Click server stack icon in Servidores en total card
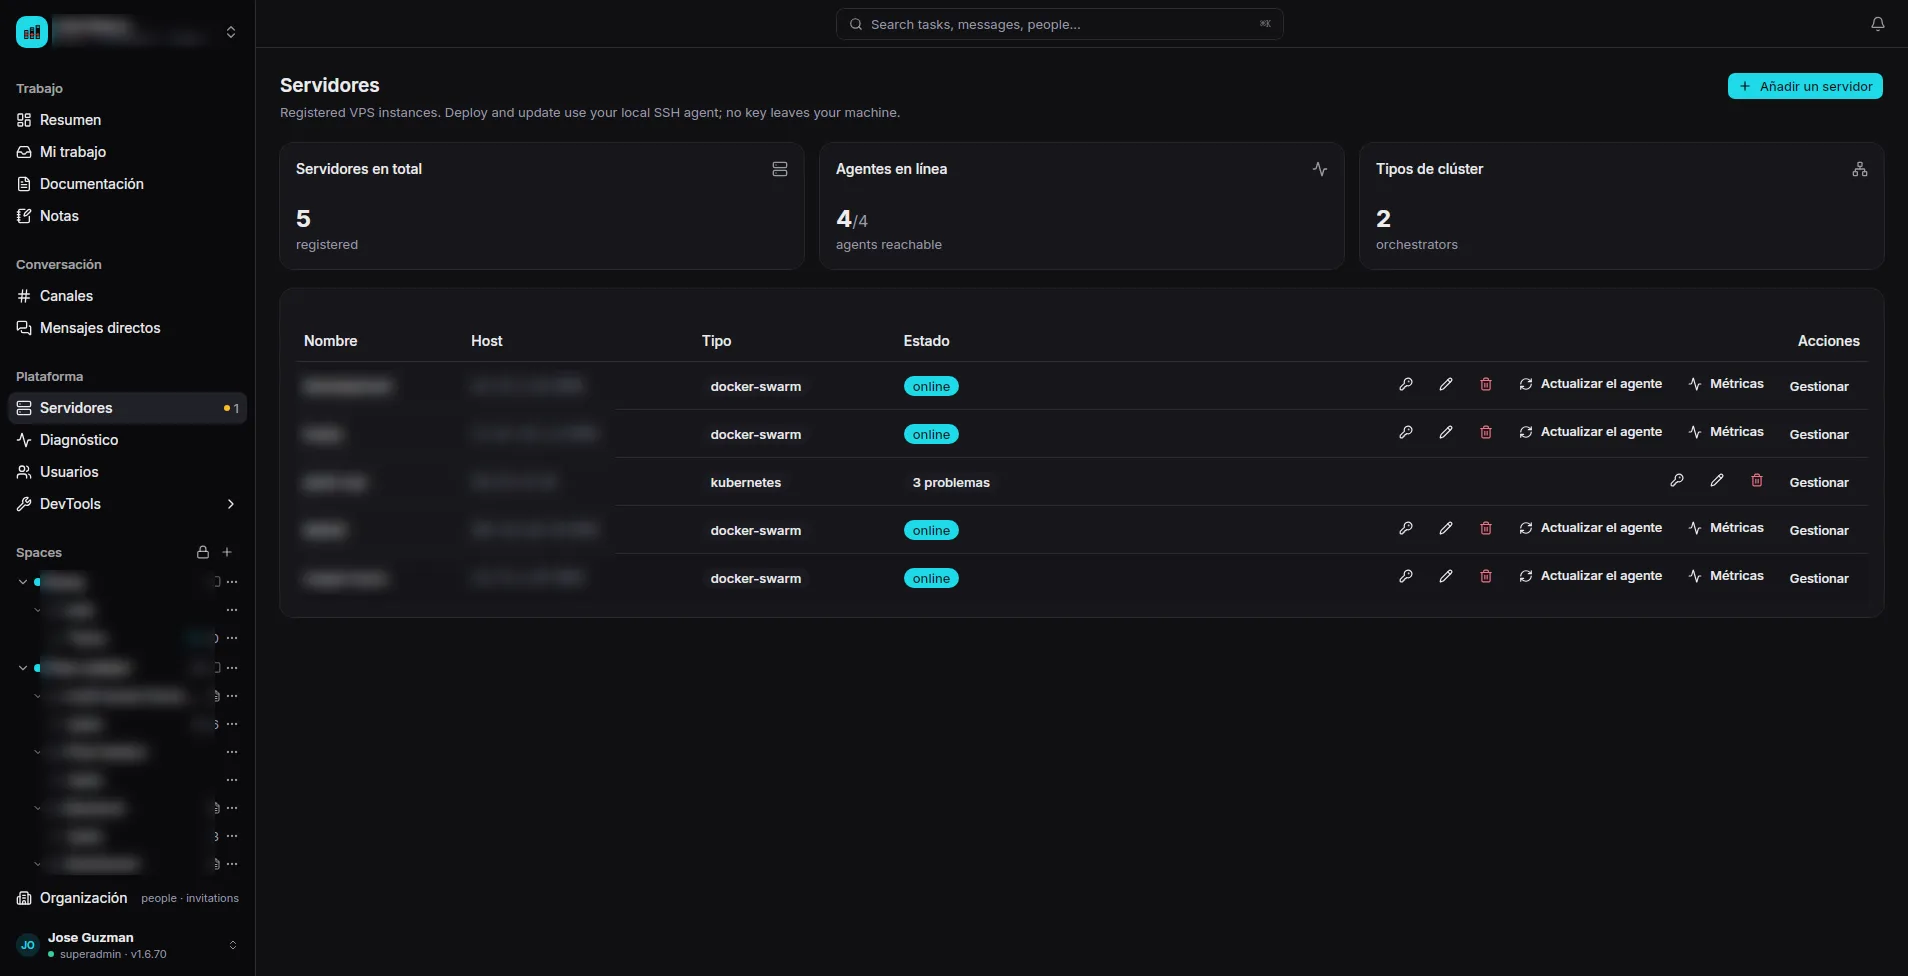The image size is (1908, 976). click(x=780, y=169)
